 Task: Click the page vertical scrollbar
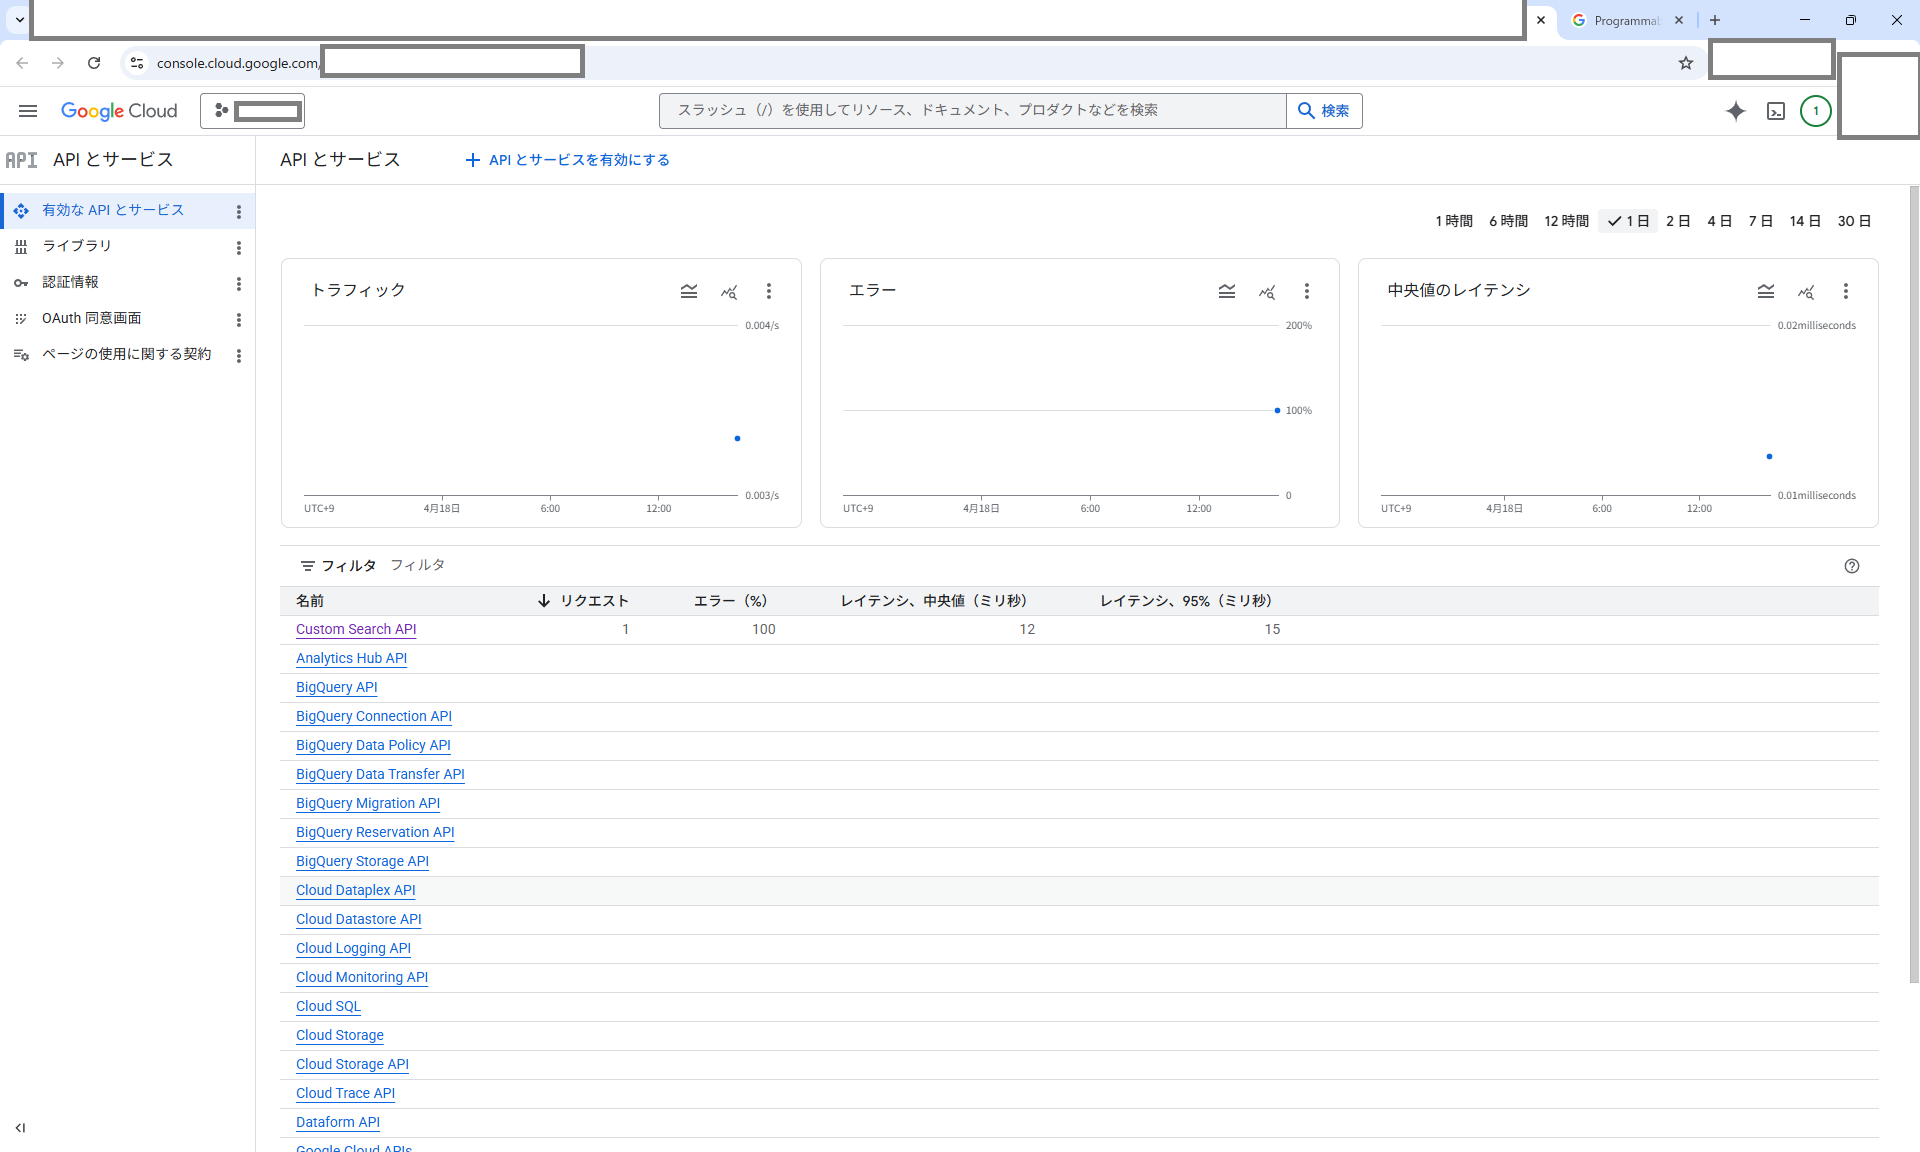pyautogui.click(x=1914, y=585)
